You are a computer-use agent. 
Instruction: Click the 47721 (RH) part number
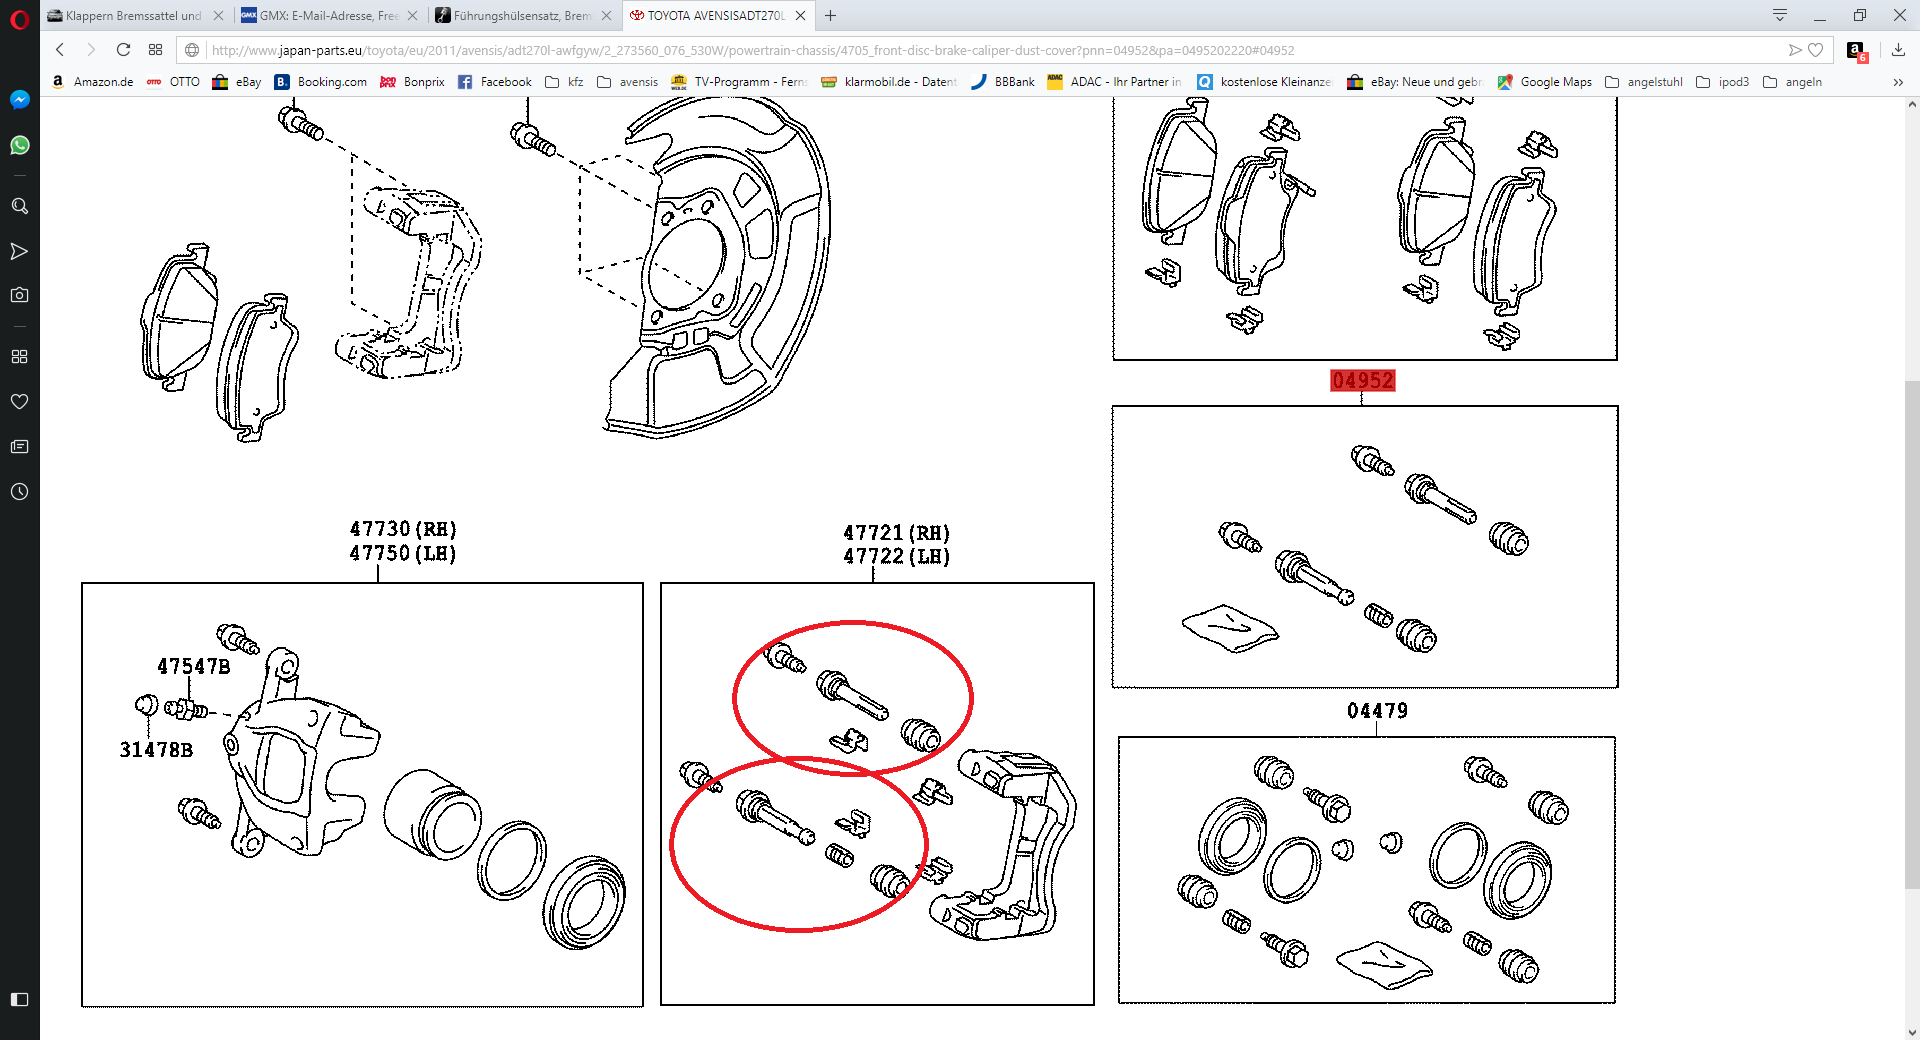[x=896, y=533]
